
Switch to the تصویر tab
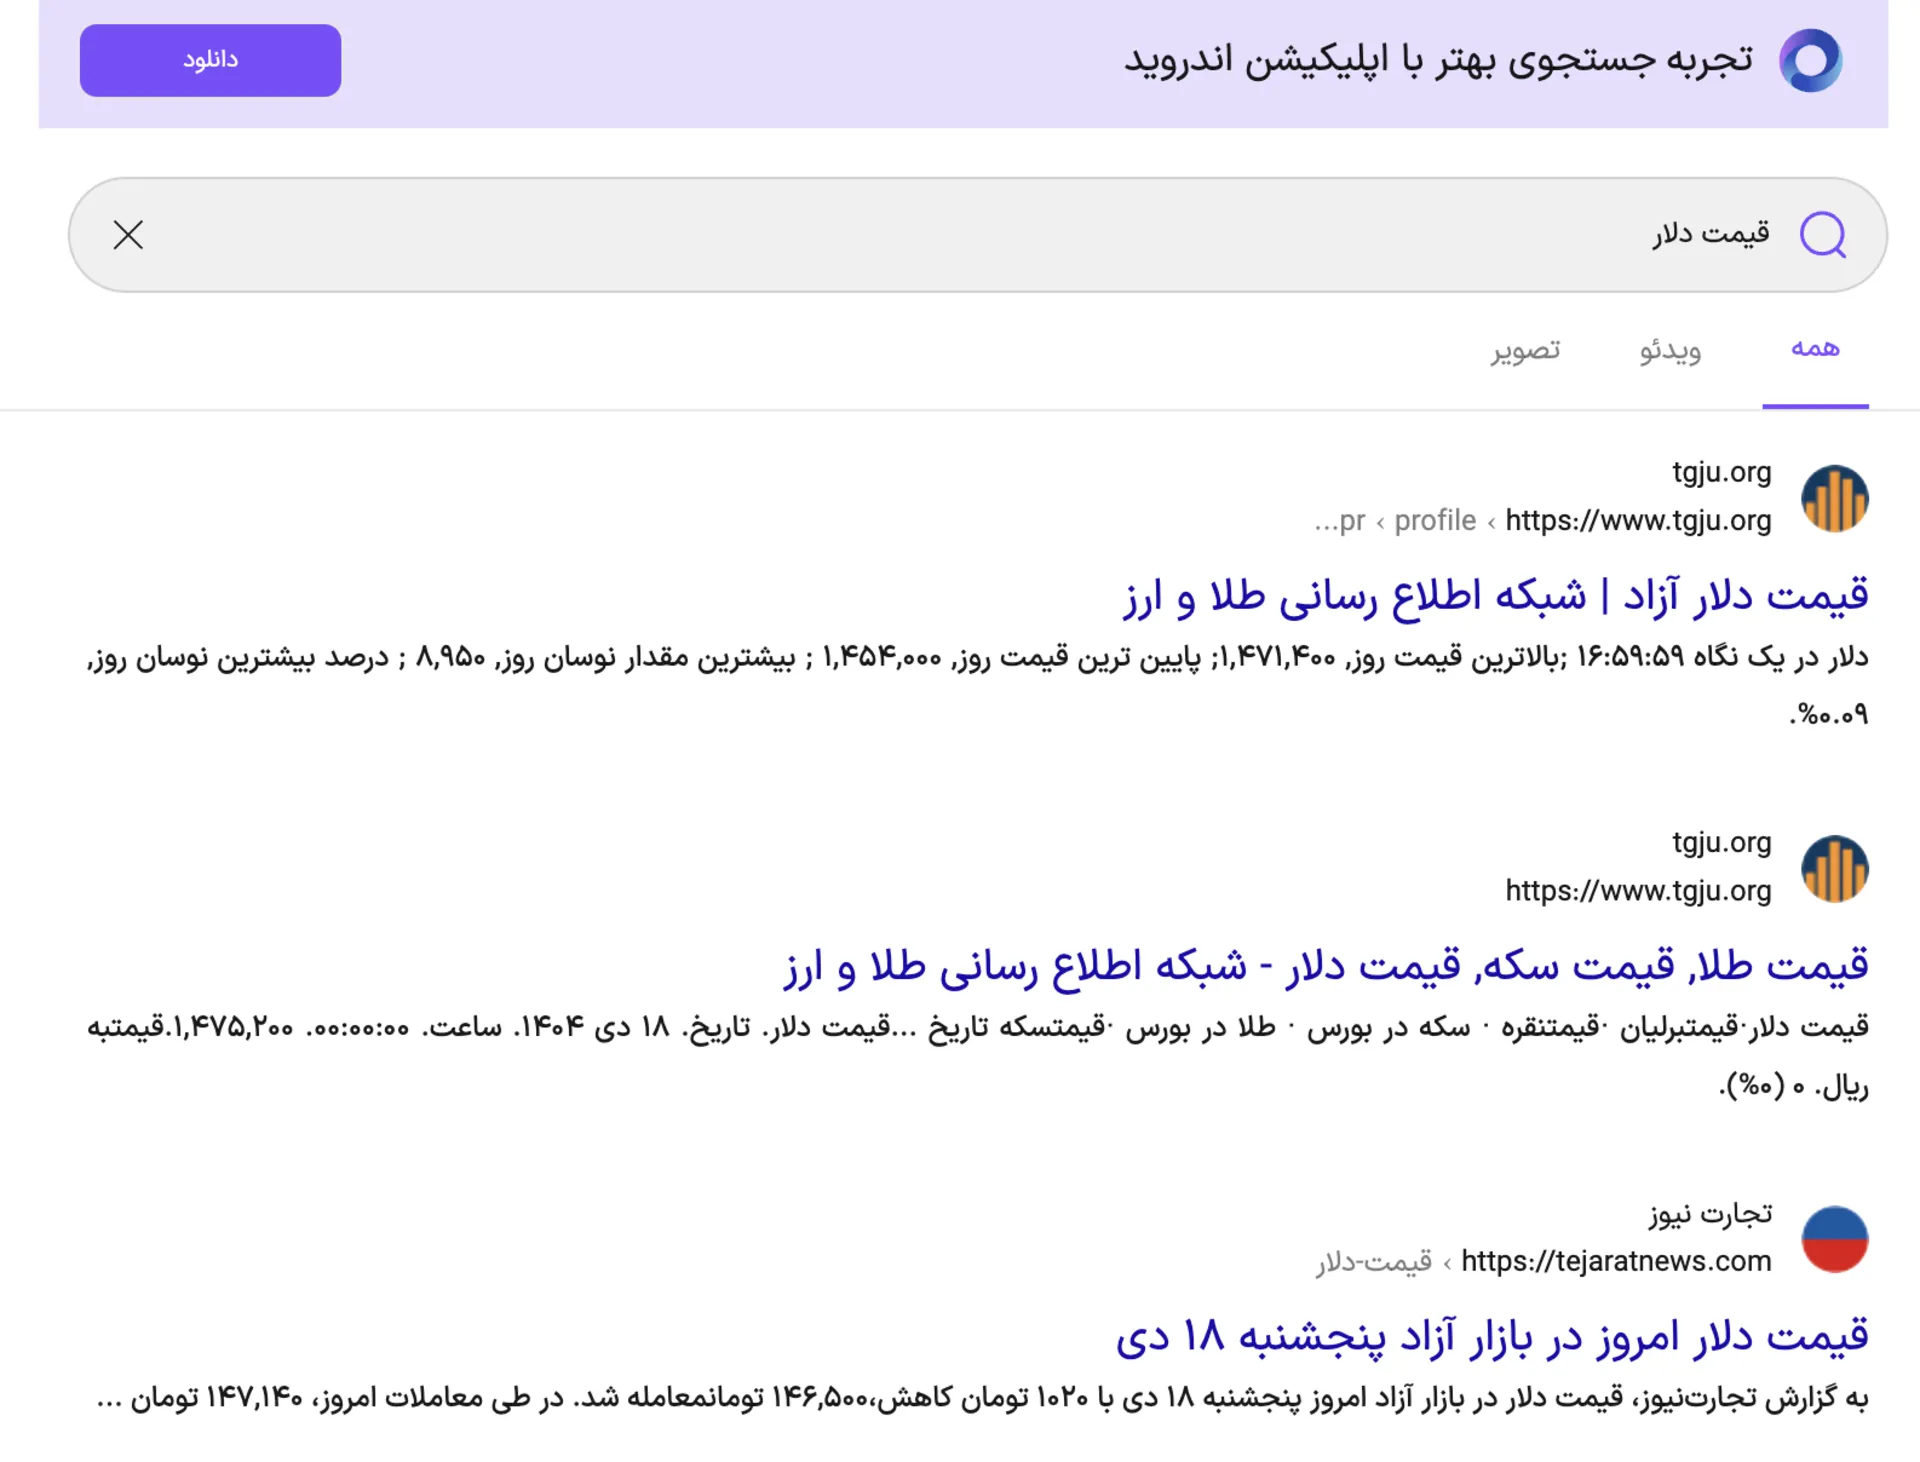pos(1524,350)
